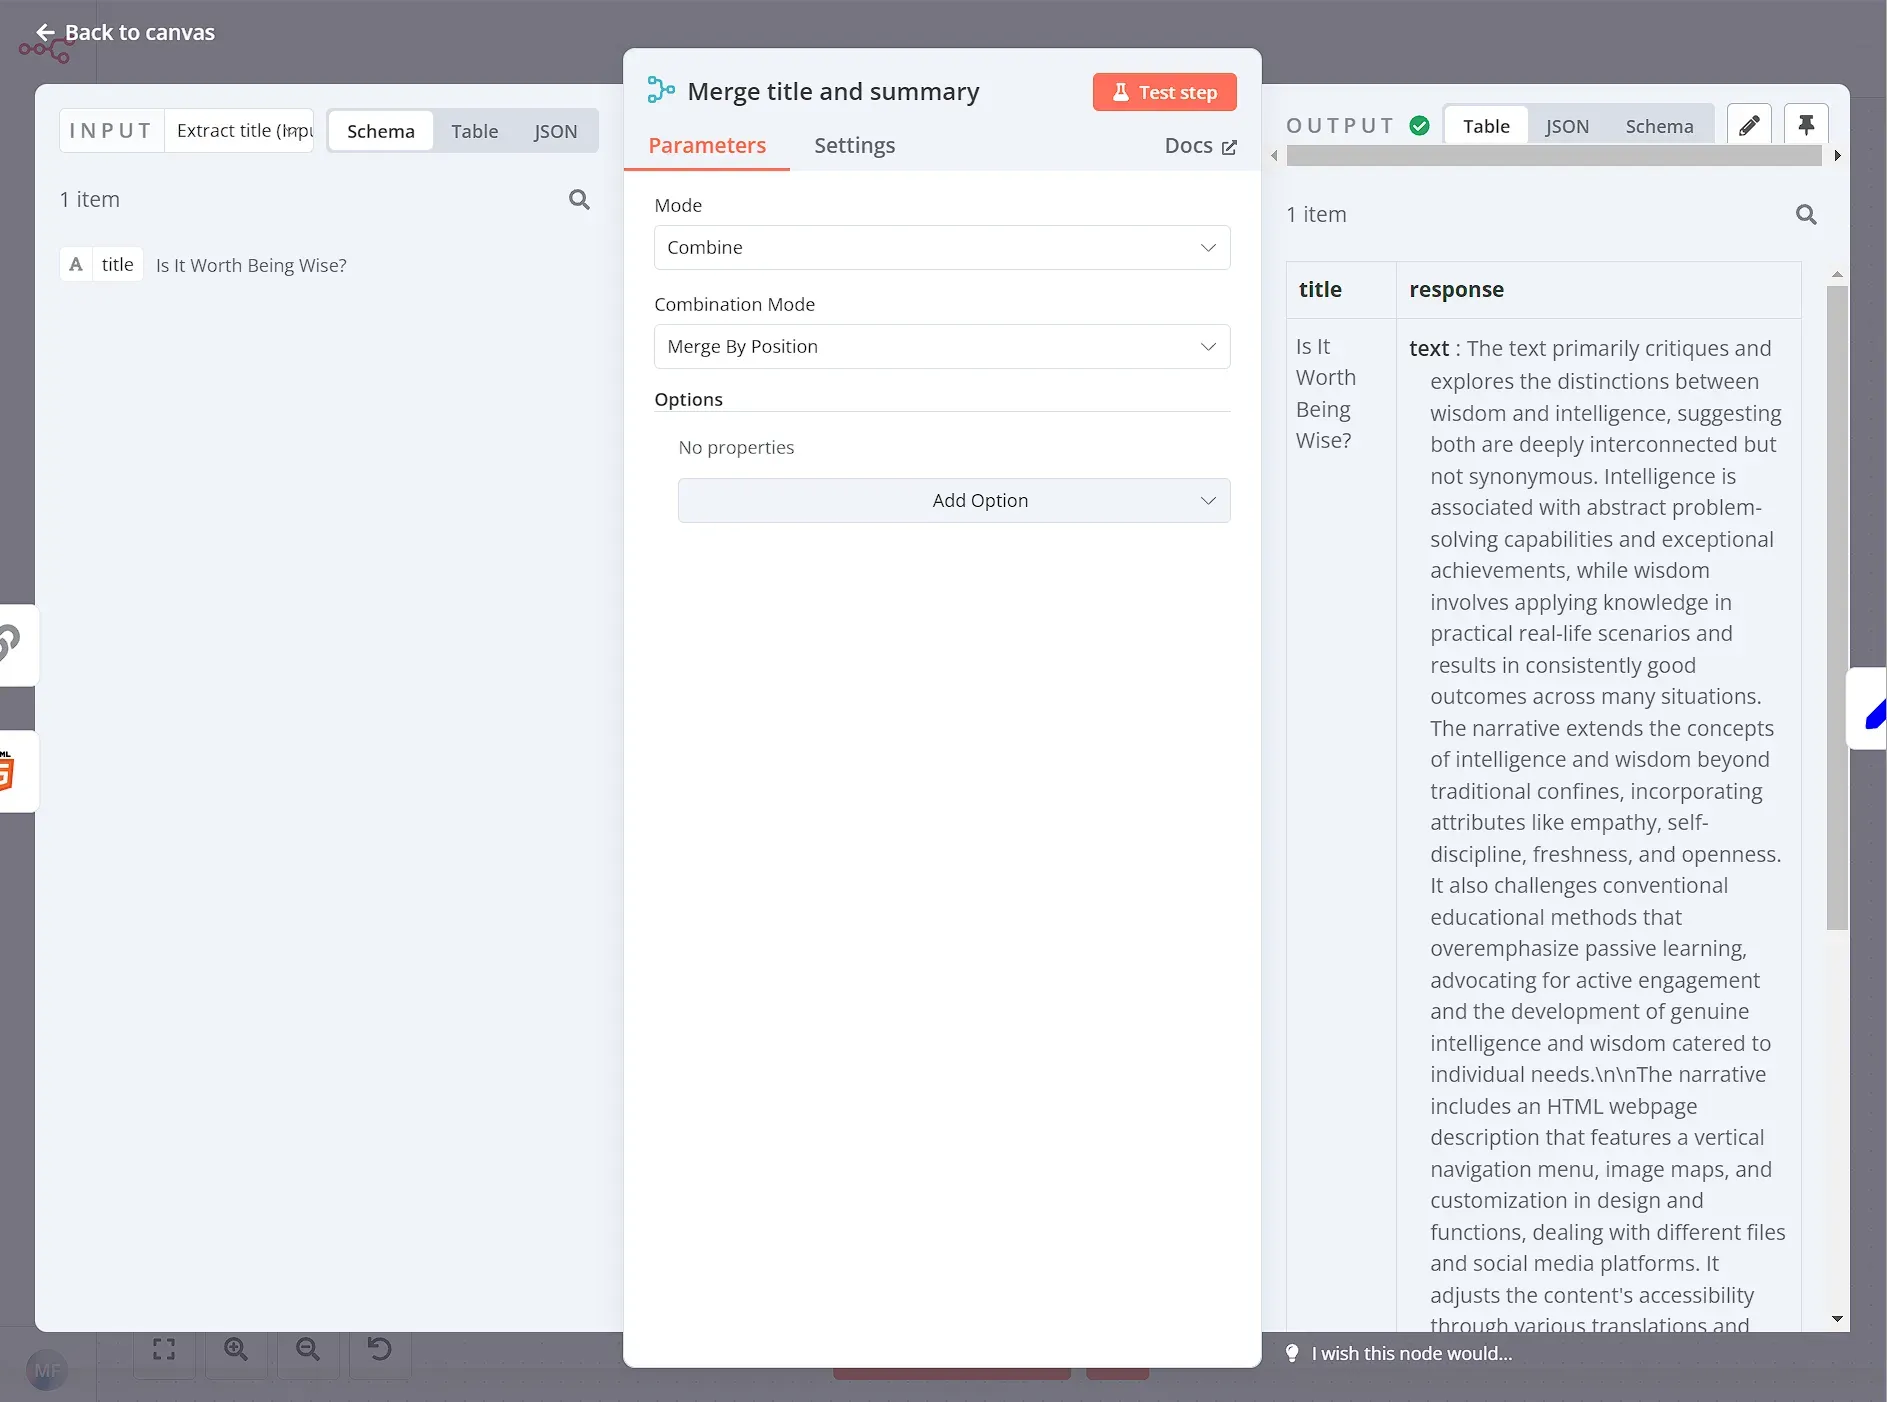Click the string type icon next to title
Screen dimensions: 1887x1402
(x=76, y=264)
